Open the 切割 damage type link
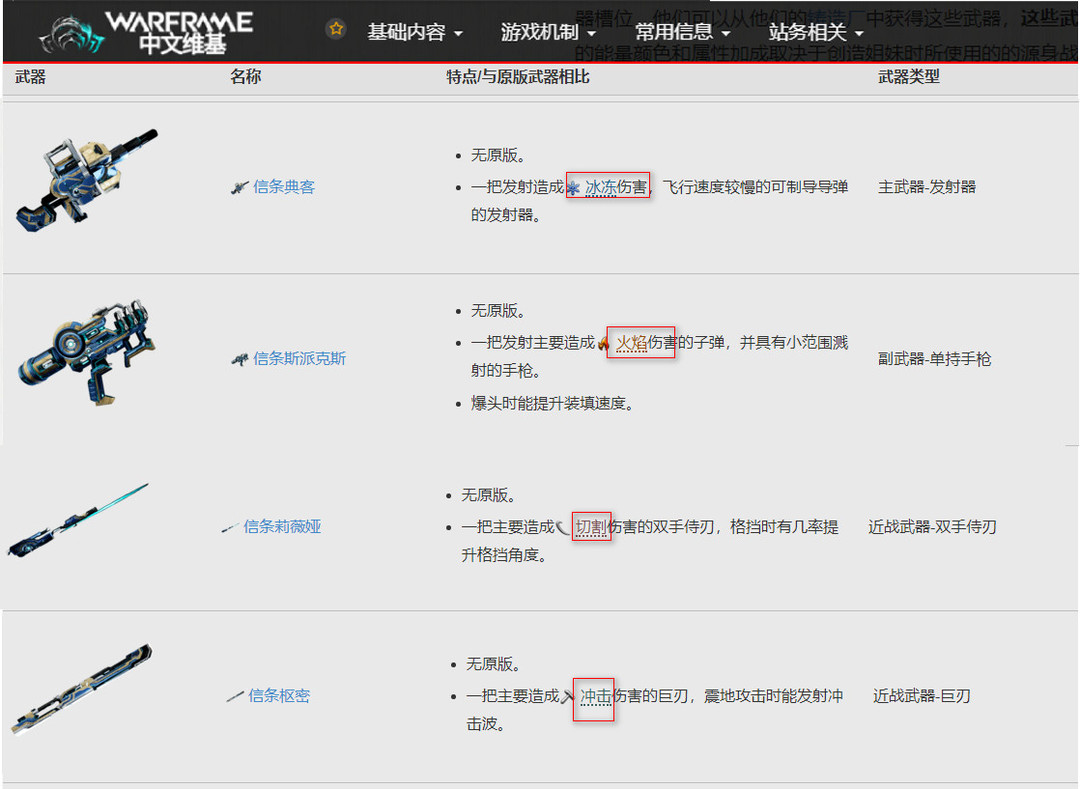 [x=590, y=527]
